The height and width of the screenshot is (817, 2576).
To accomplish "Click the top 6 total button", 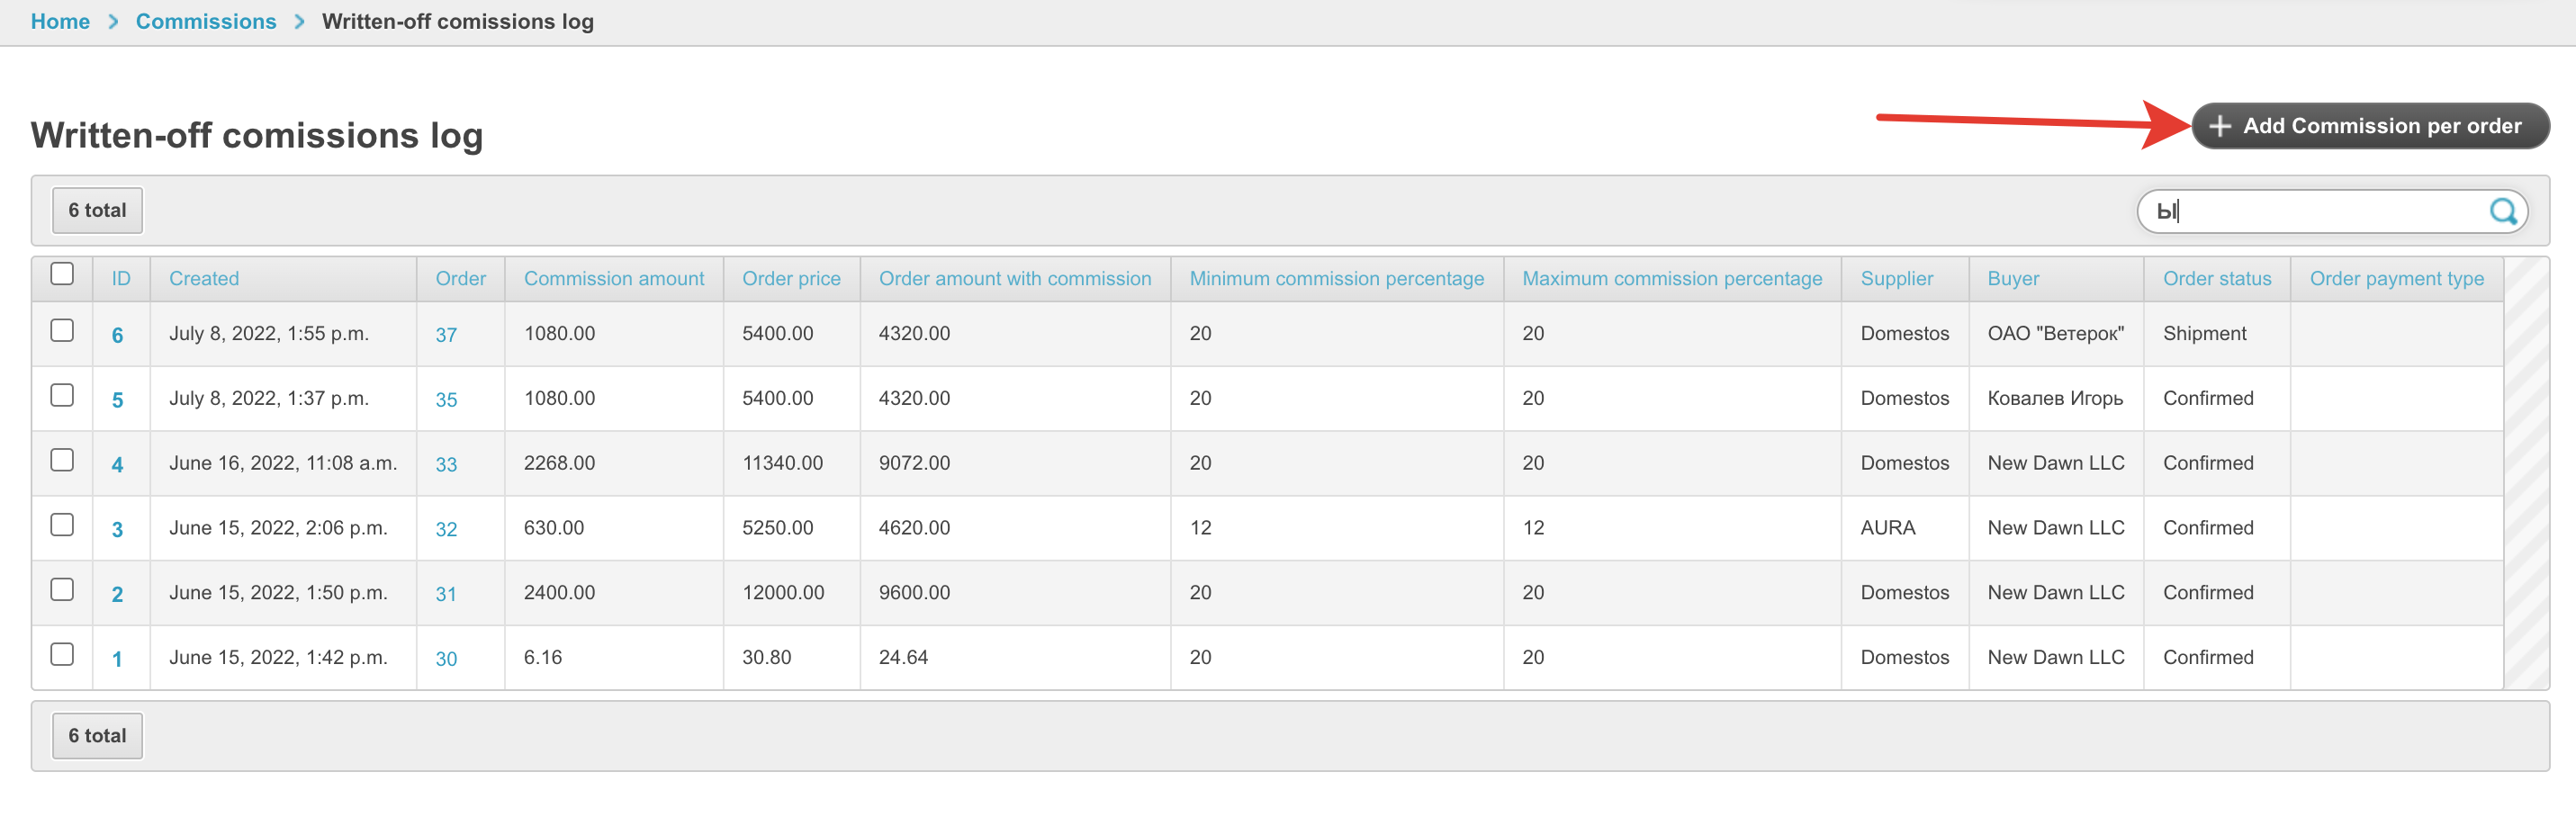I will [x=97, y=211].
